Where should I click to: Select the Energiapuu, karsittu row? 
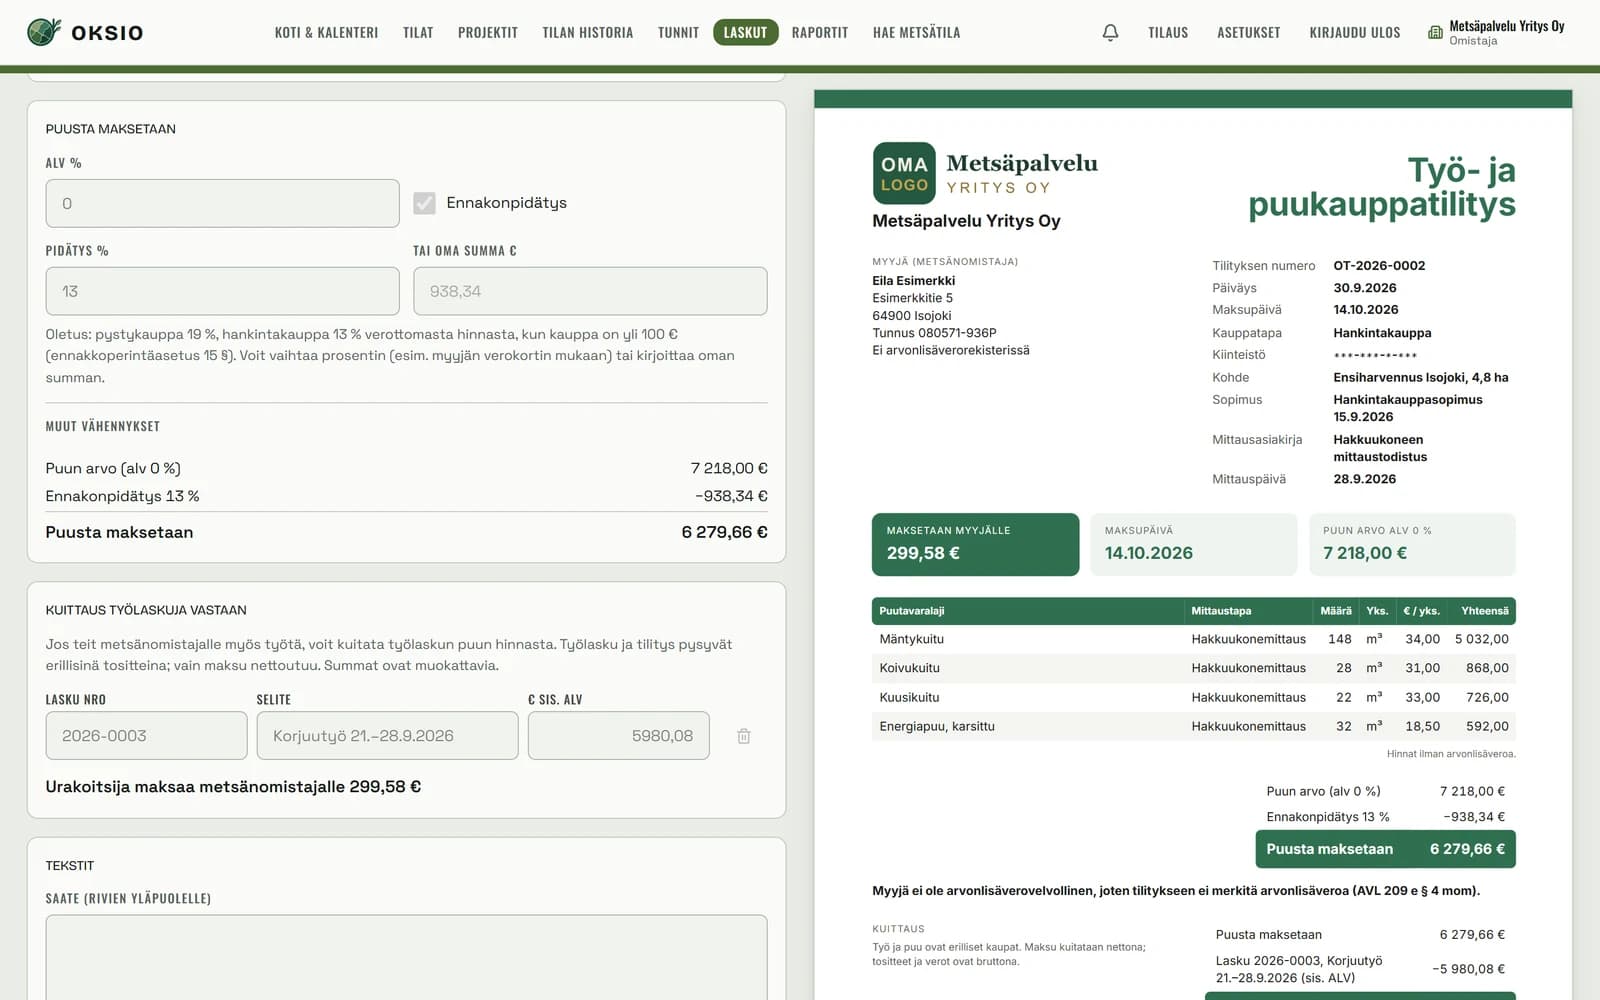click(x=1194, y=726)
